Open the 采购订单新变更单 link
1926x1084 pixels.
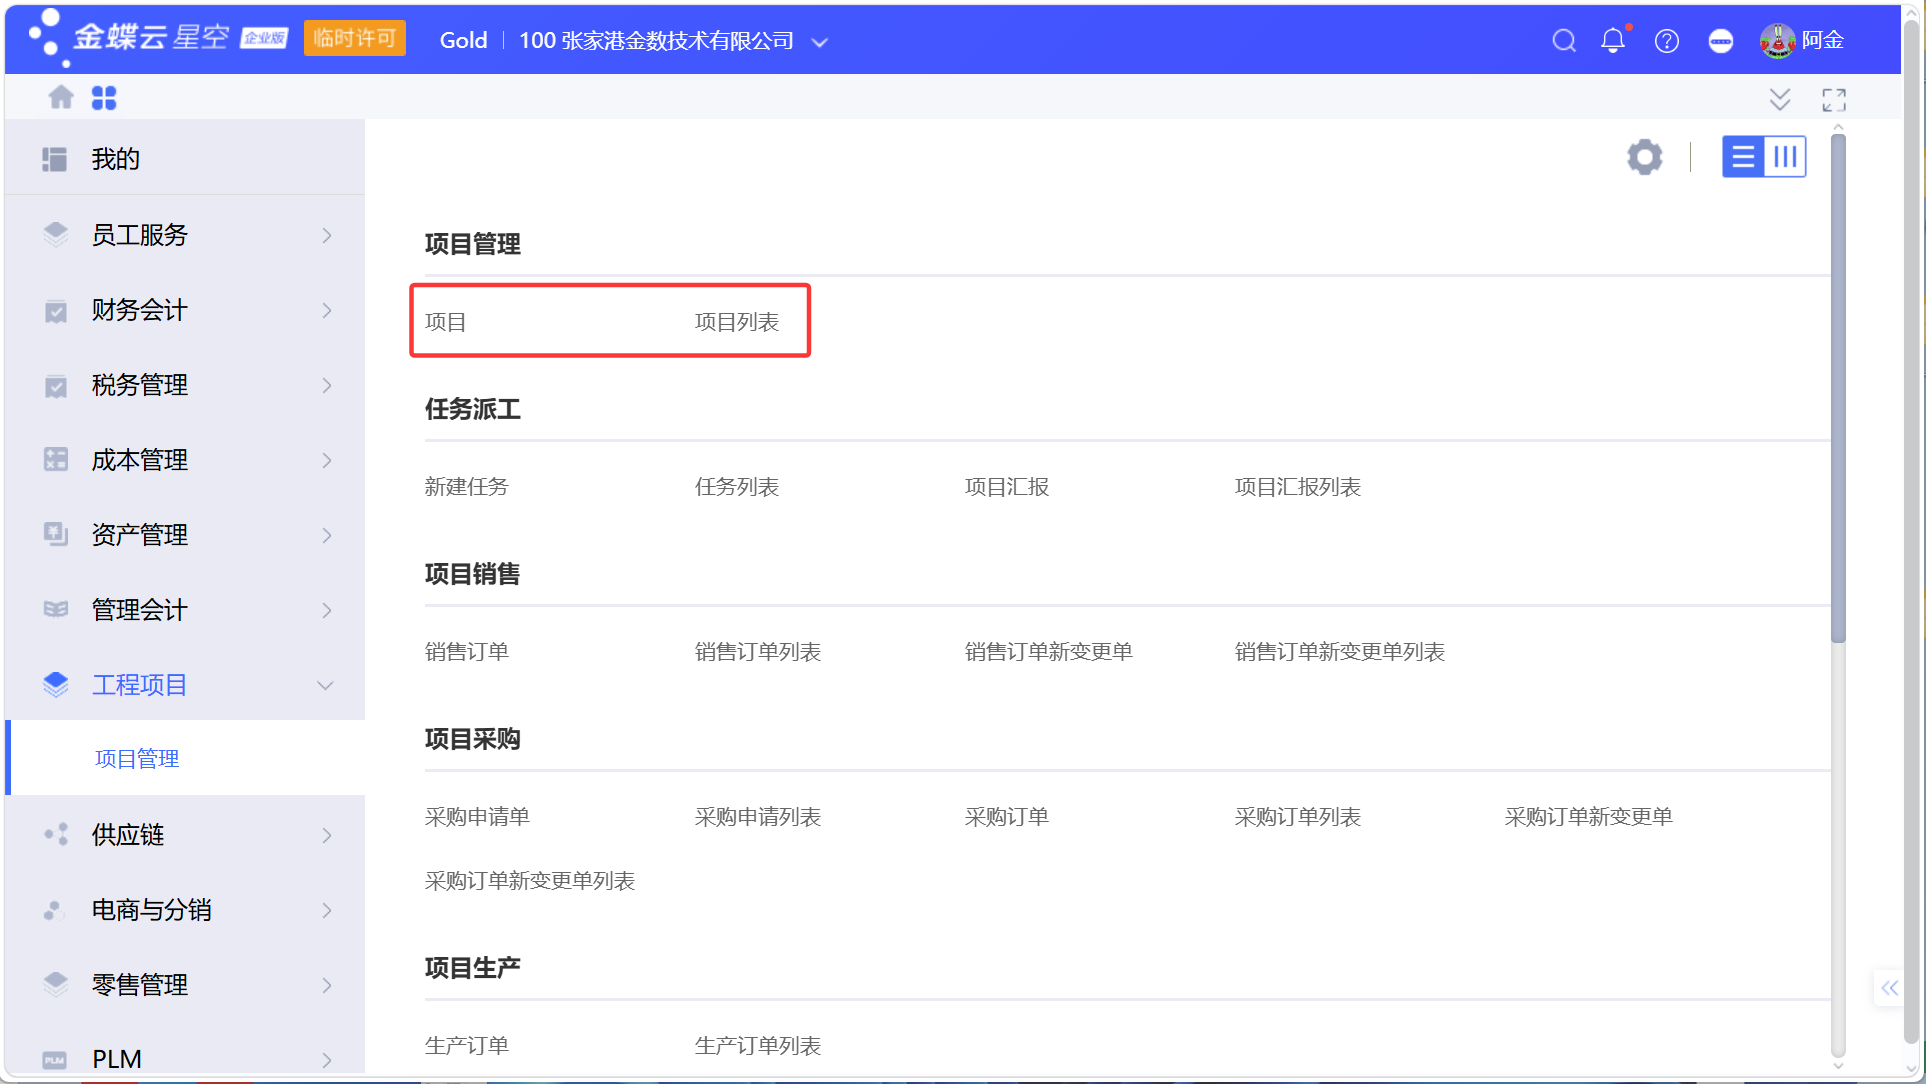(1589, 817)
